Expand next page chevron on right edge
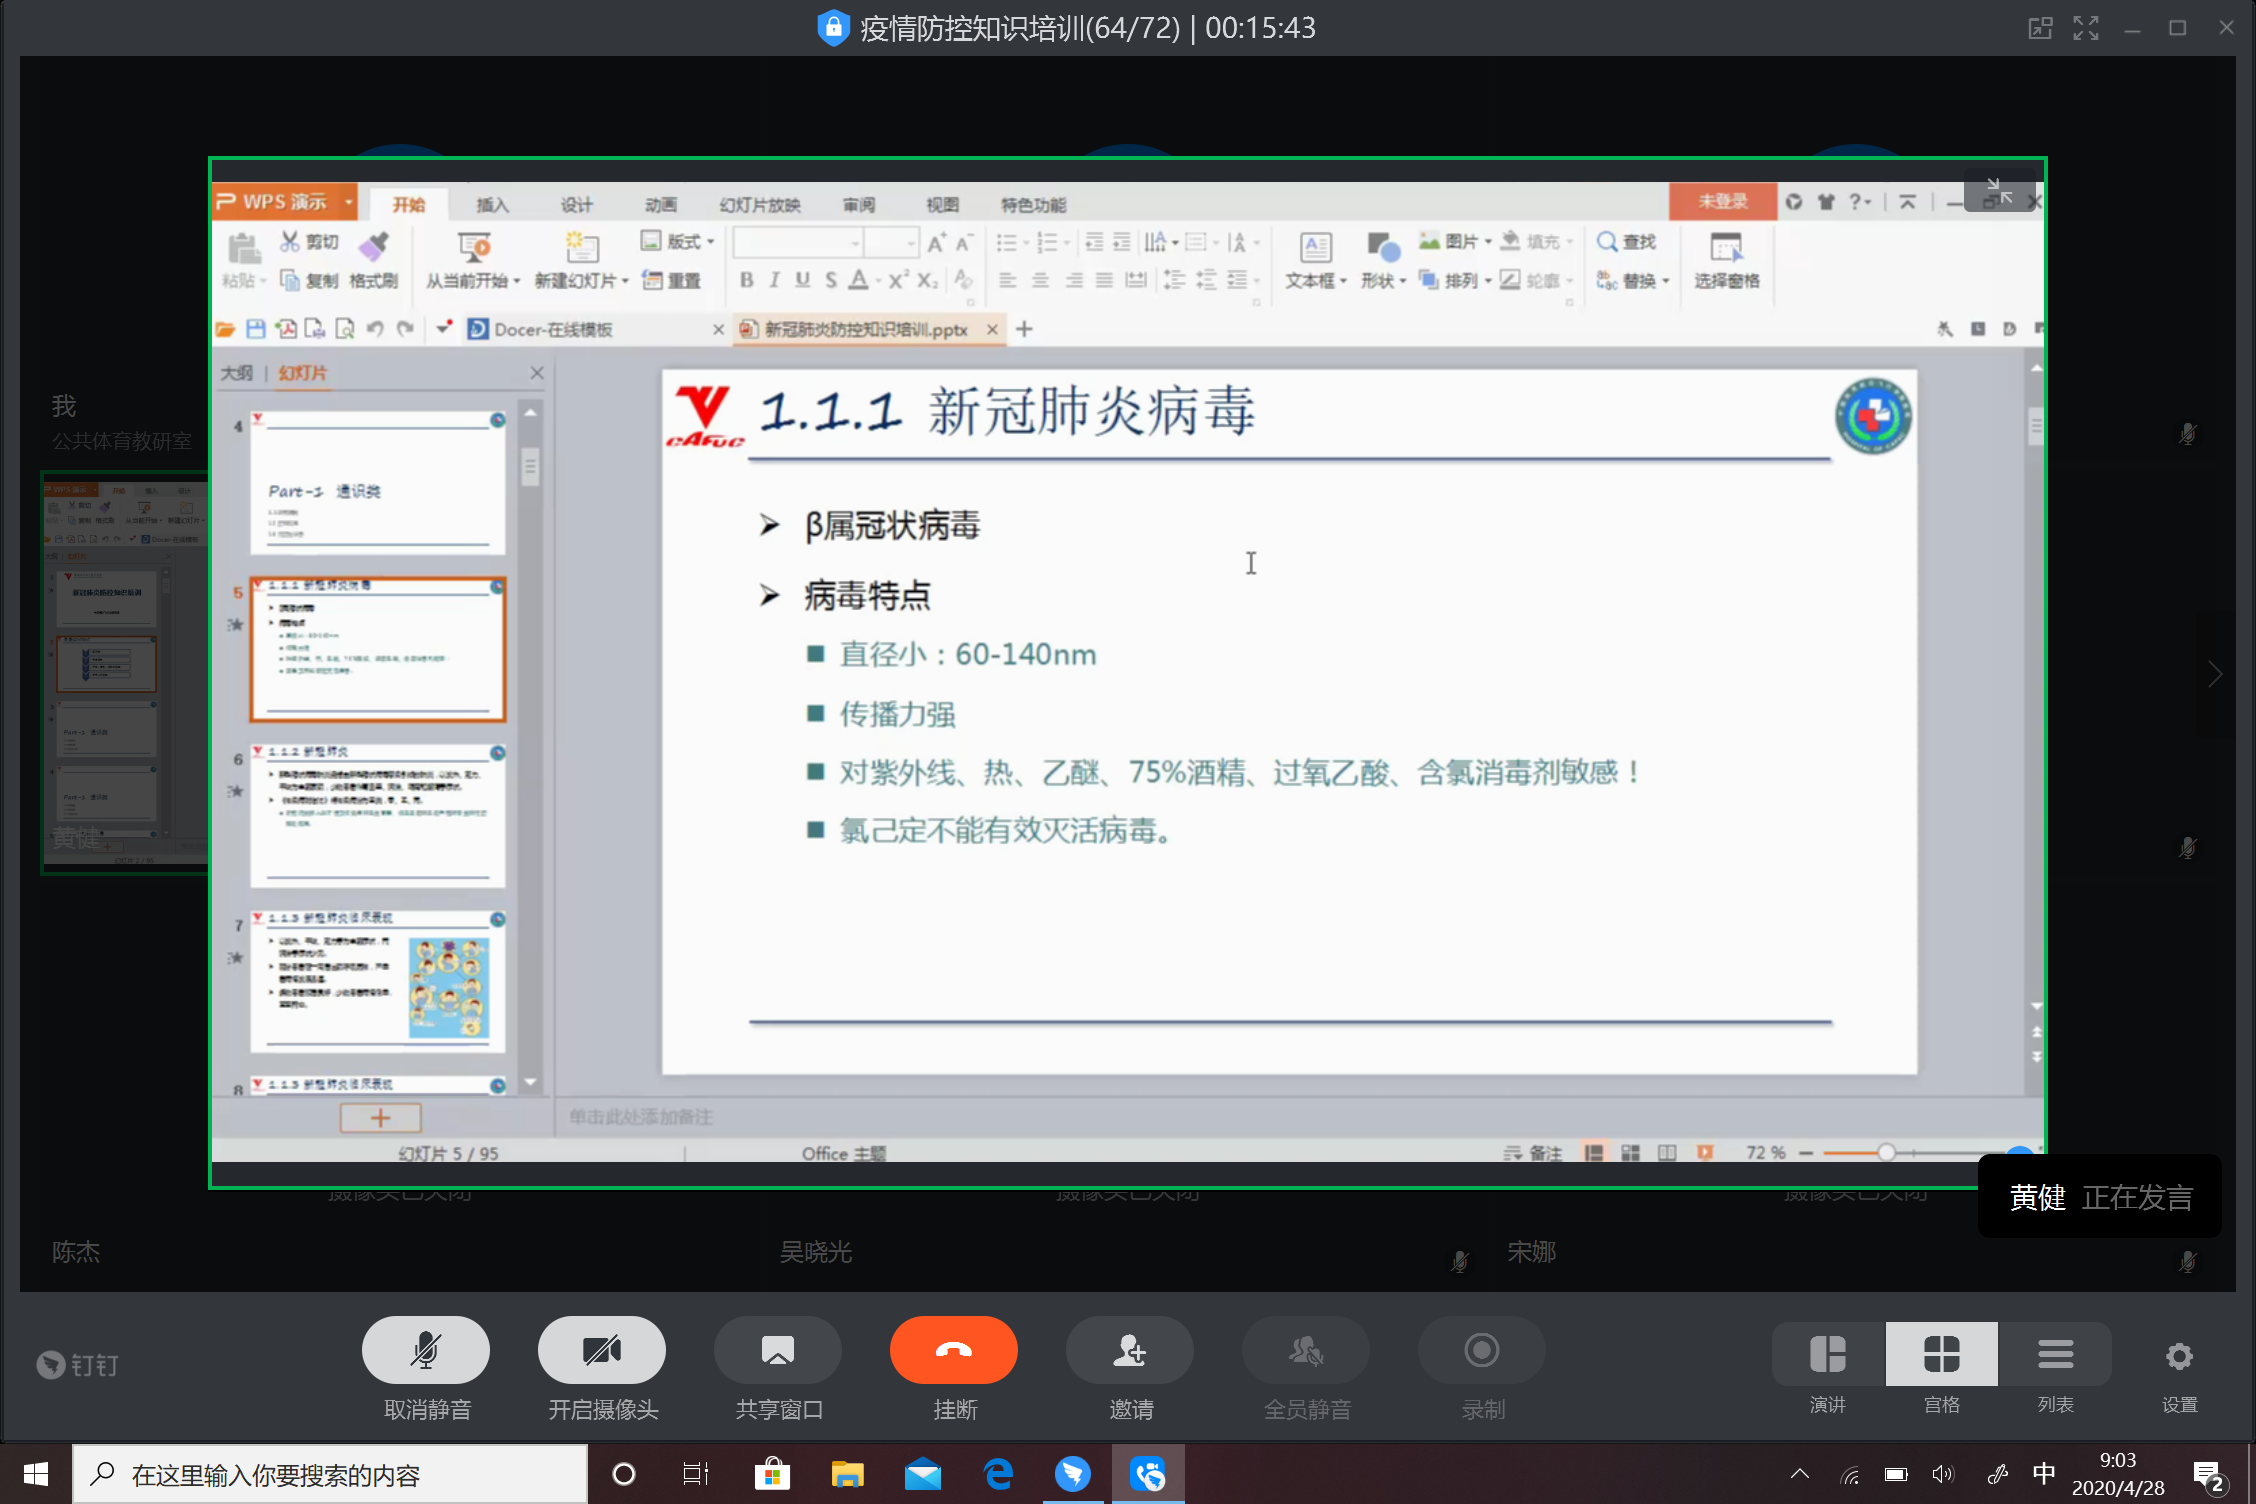 pos(2214,675)
